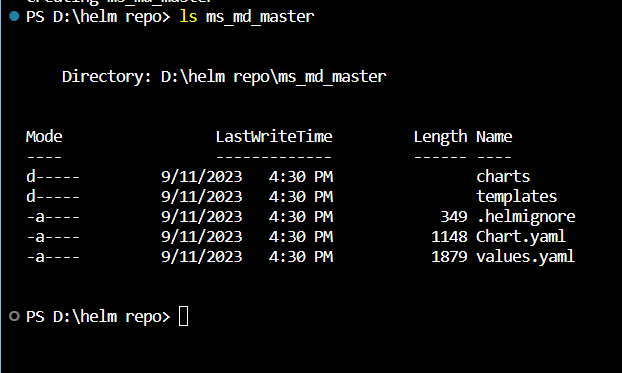Viewport: 622px width, 373px height.
Task: Click the templates directory name
Action: point(516,196)
